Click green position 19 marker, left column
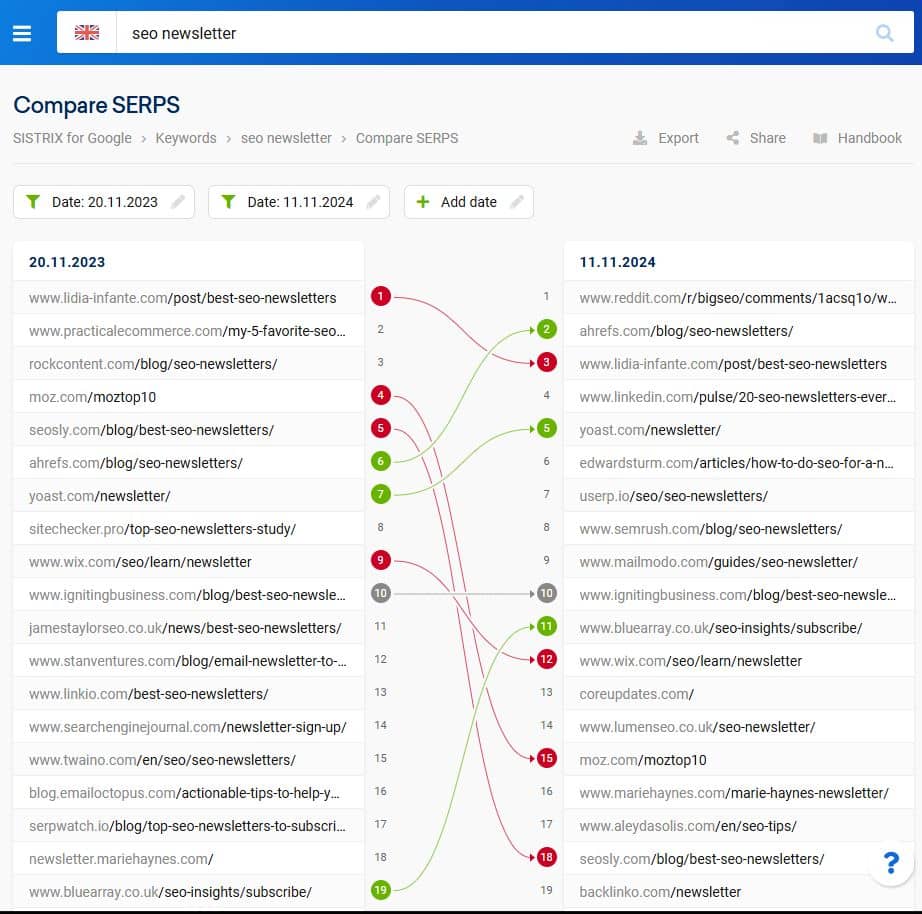922x914 pixels. 380,890
